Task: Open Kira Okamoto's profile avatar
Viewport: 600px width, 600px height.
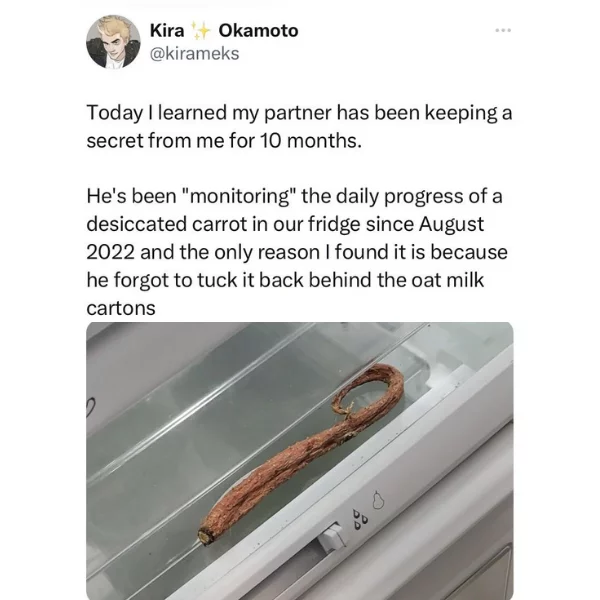Action: (113, 42)
